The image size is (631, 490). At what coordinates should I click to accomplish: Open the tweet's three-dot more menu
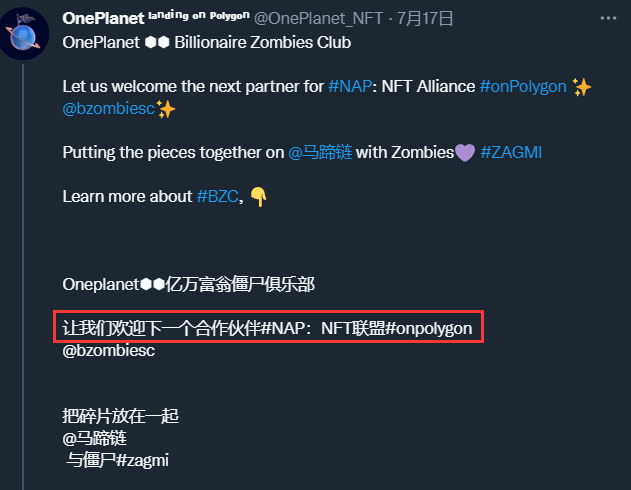(606, 18)
